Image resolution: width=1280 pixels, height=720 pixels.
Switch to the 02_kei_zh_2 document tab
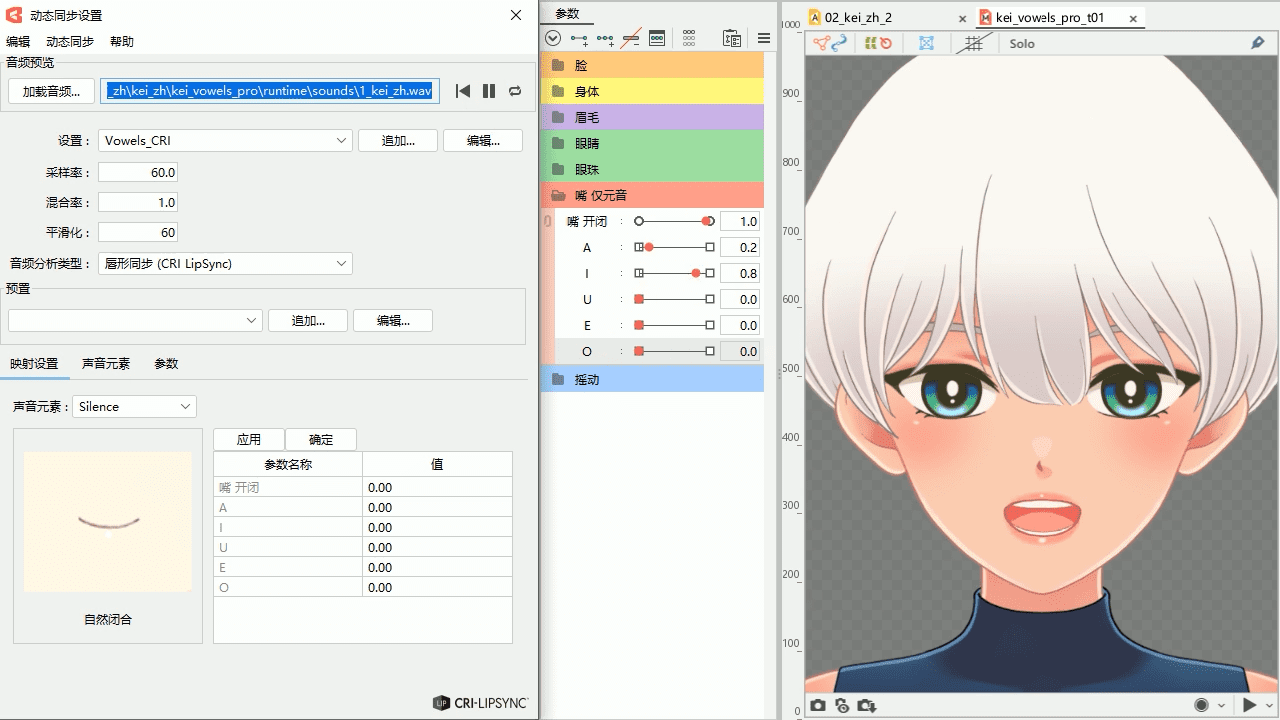coord(859,18)
